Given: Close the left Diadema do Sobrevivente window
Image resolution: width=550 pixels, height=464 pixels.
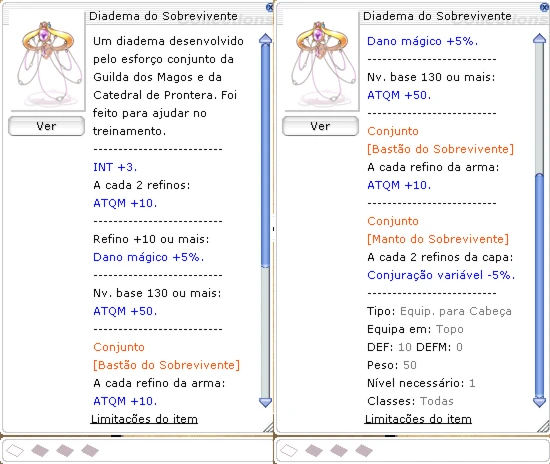Looking at the screenshot, I should (x=269, y=7).
